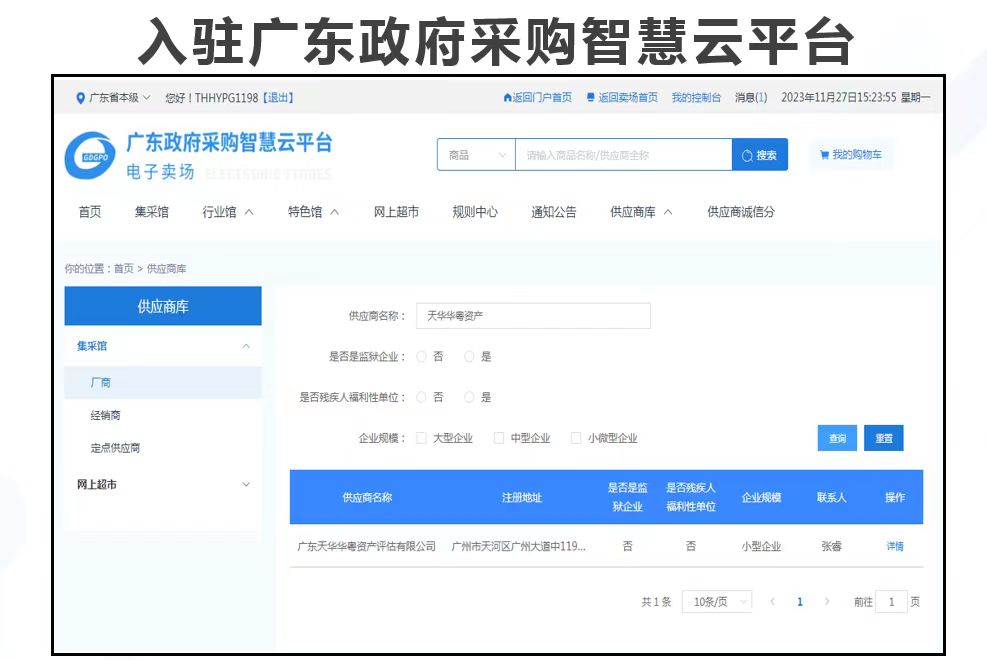Click the magnifier 搜索 button
Image resolution: width=987 pixels, height=660 pixels.
tap(760, 155)
